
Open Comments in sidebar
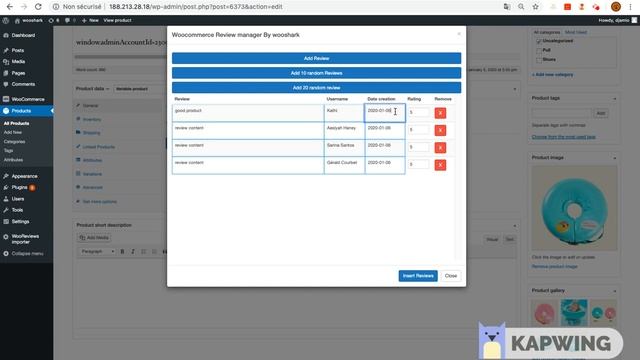tap(23, 84)
